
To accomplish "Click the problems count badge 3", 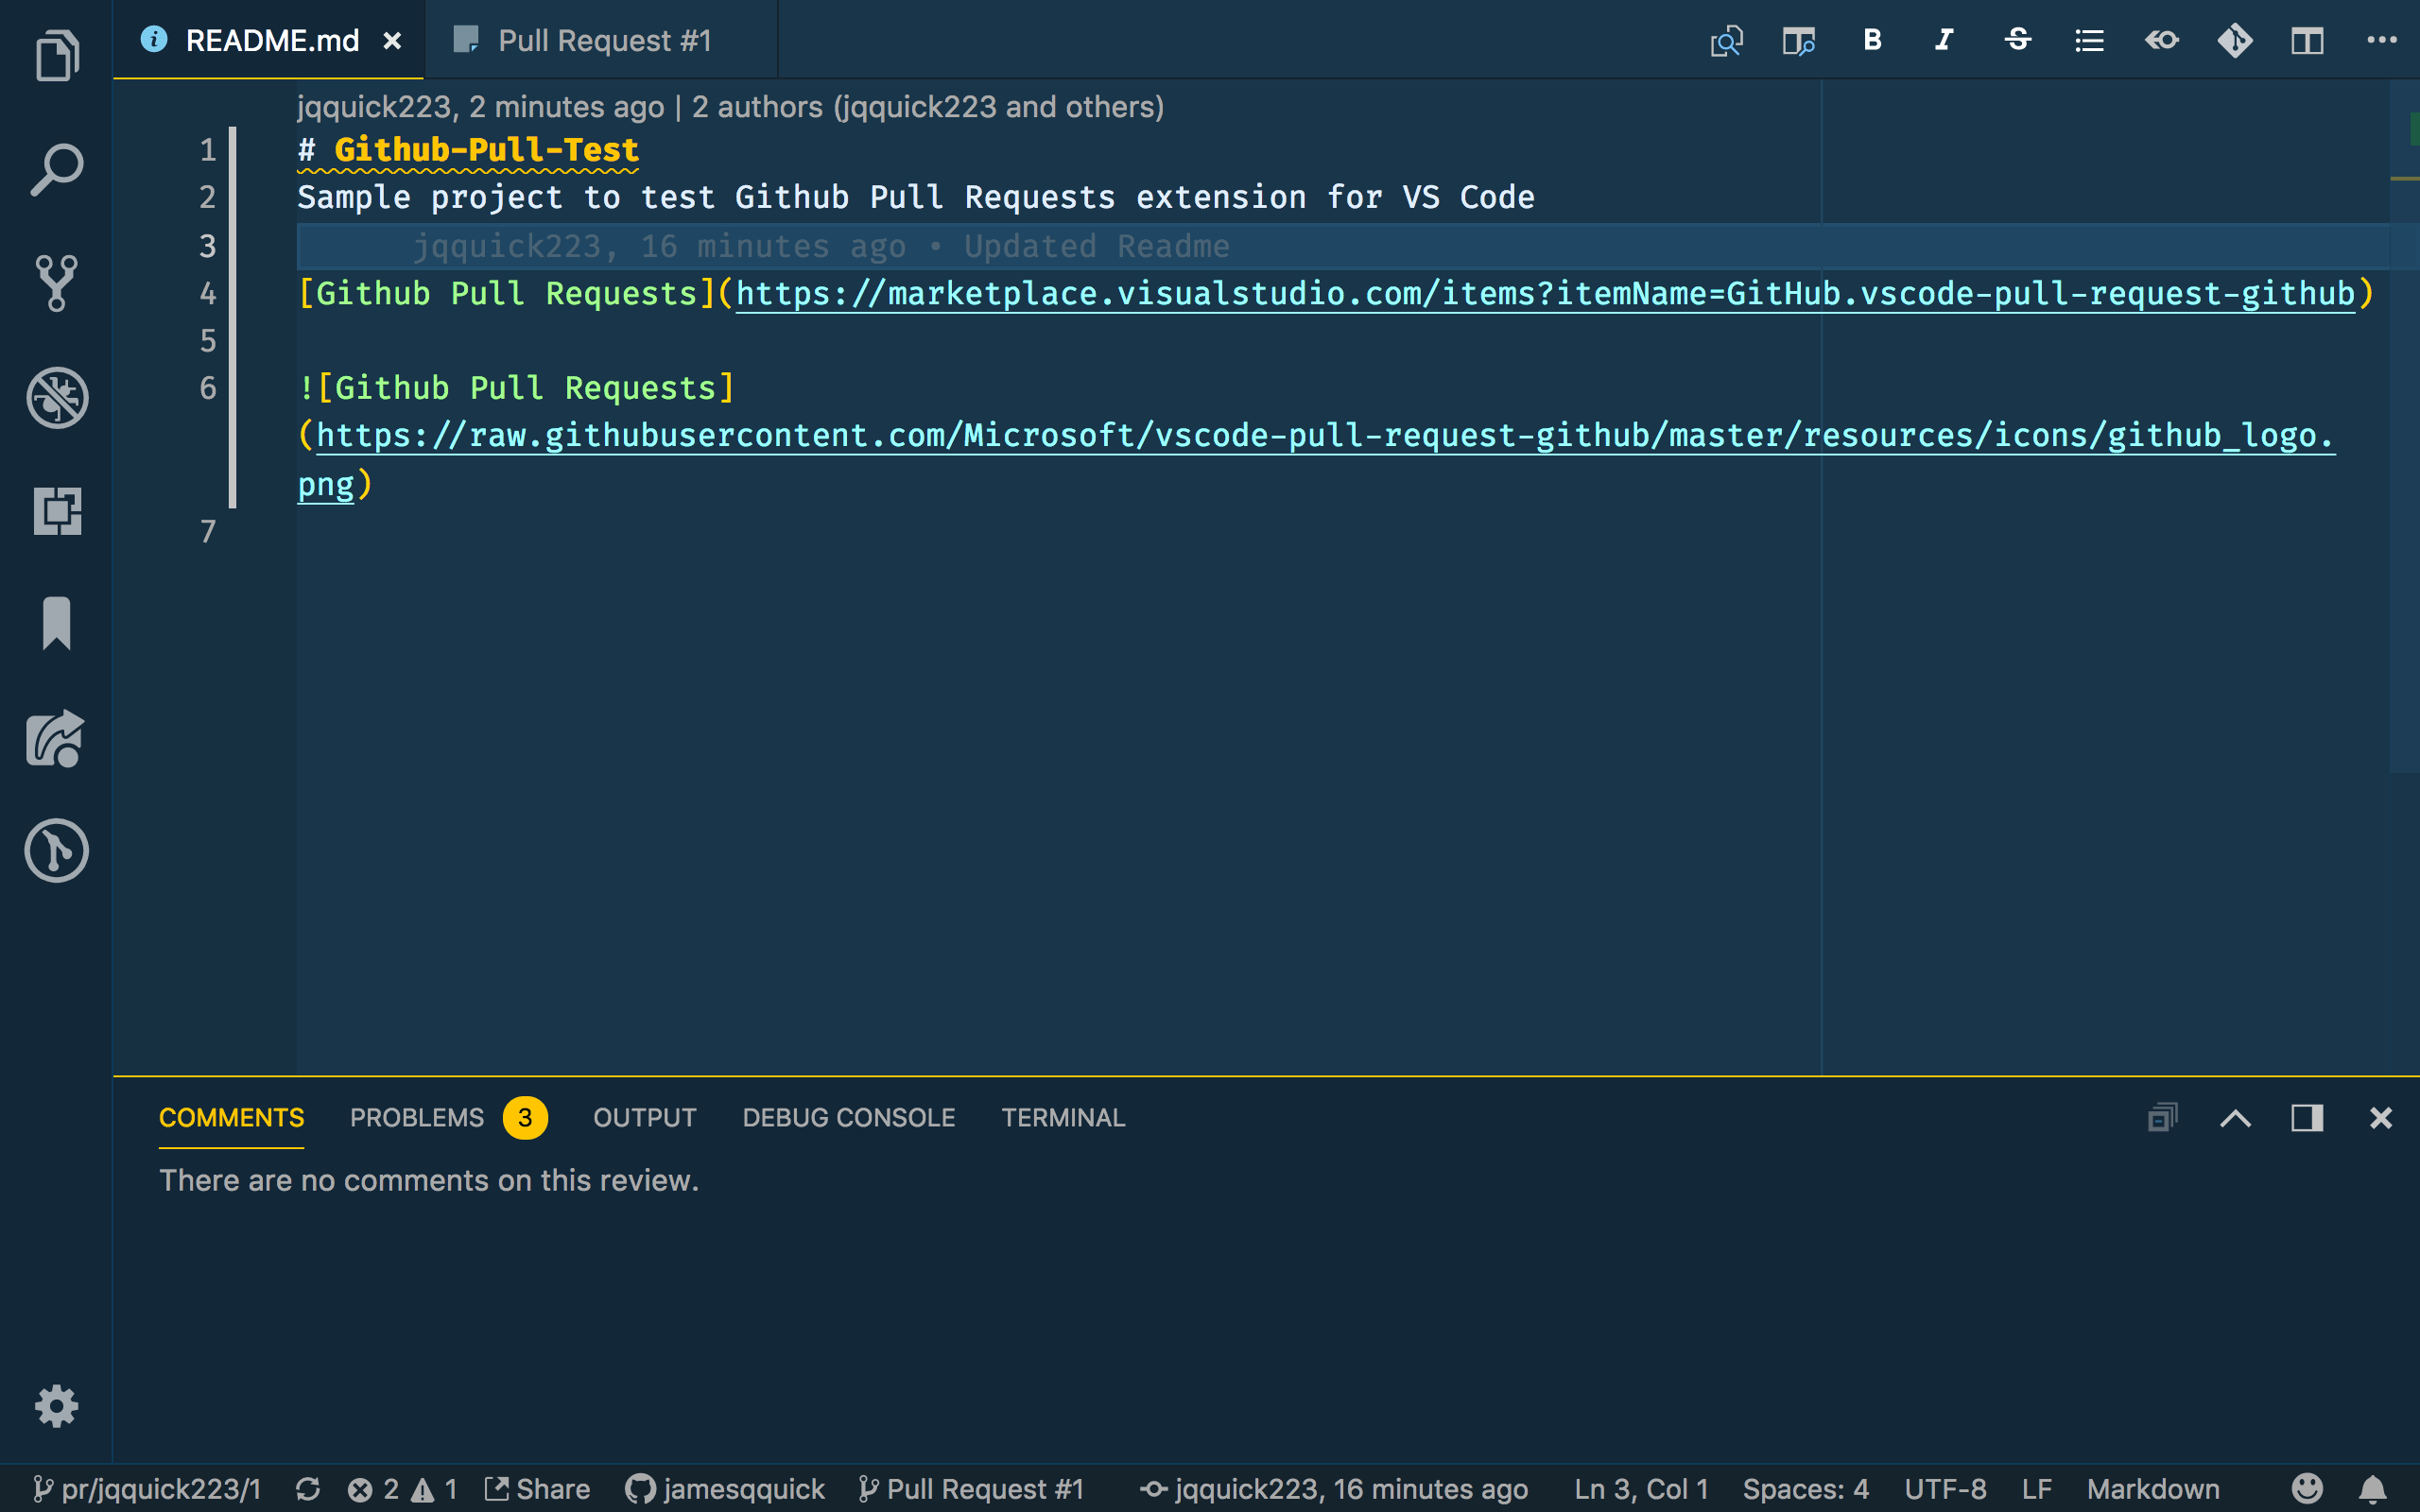I will tap(525, 1117).
